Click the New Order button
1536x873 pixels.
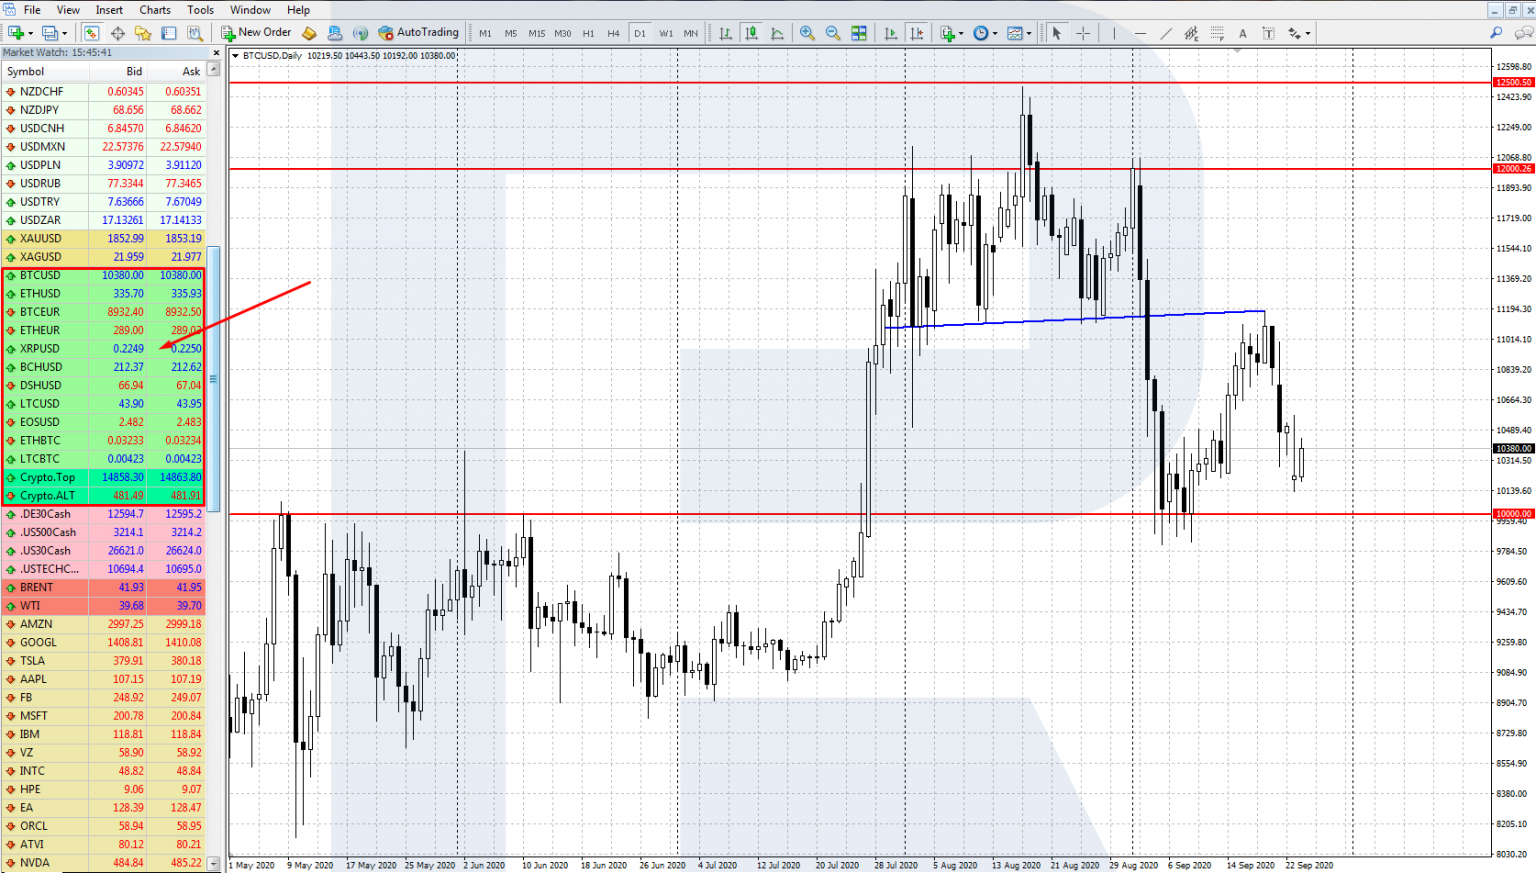click(257, 33)
